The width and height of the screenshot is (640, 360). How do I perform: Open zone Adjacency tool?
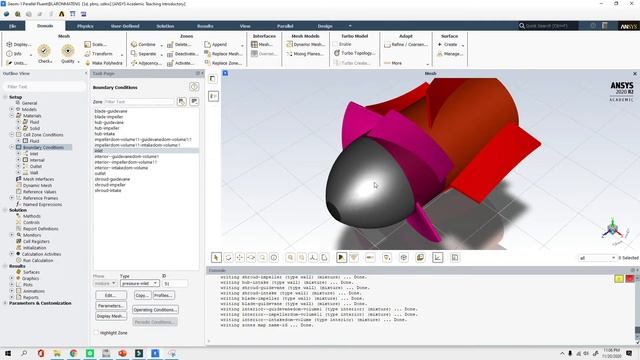point(146,63)
